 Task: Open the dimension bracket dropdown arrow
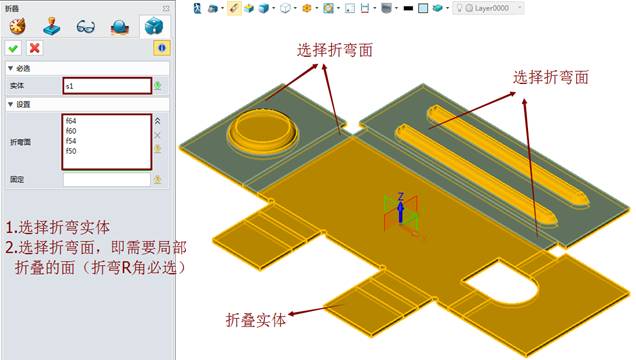pyautogui.click(x=374, y=8)
